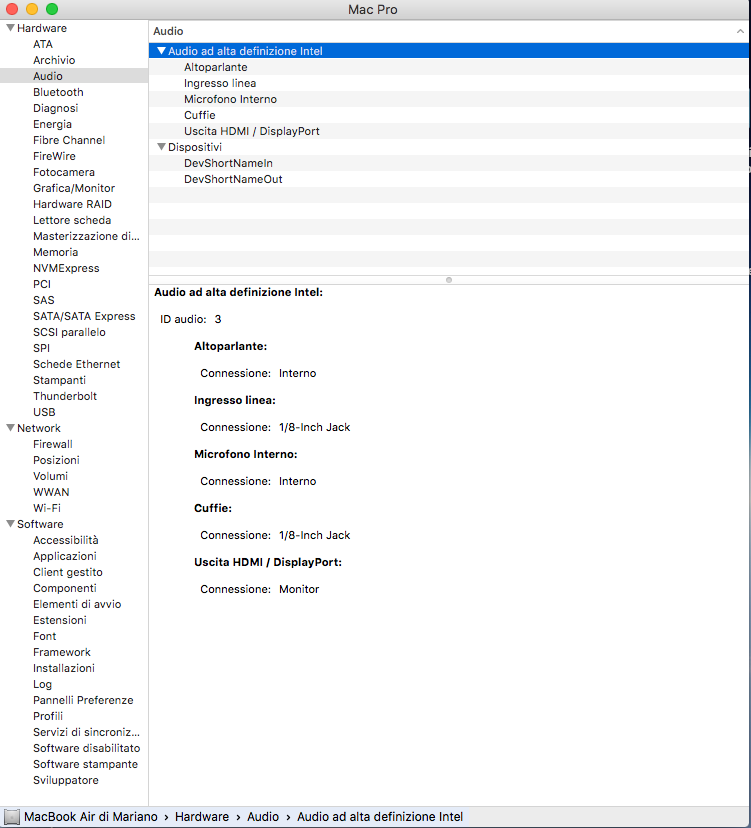
Task: Select Bluetooth in the Hardware list
Action: (x=58, y=92)
